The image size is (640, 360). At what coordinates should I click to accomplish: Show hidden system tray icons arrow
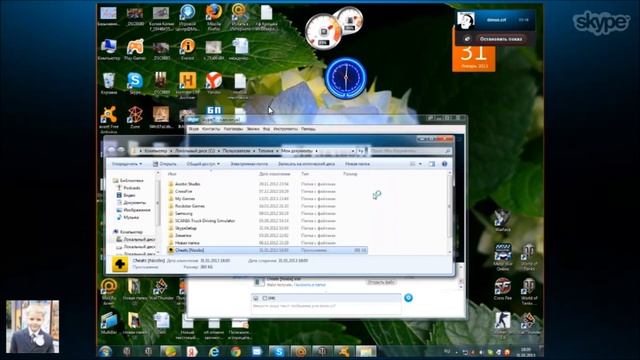(456, 352)
